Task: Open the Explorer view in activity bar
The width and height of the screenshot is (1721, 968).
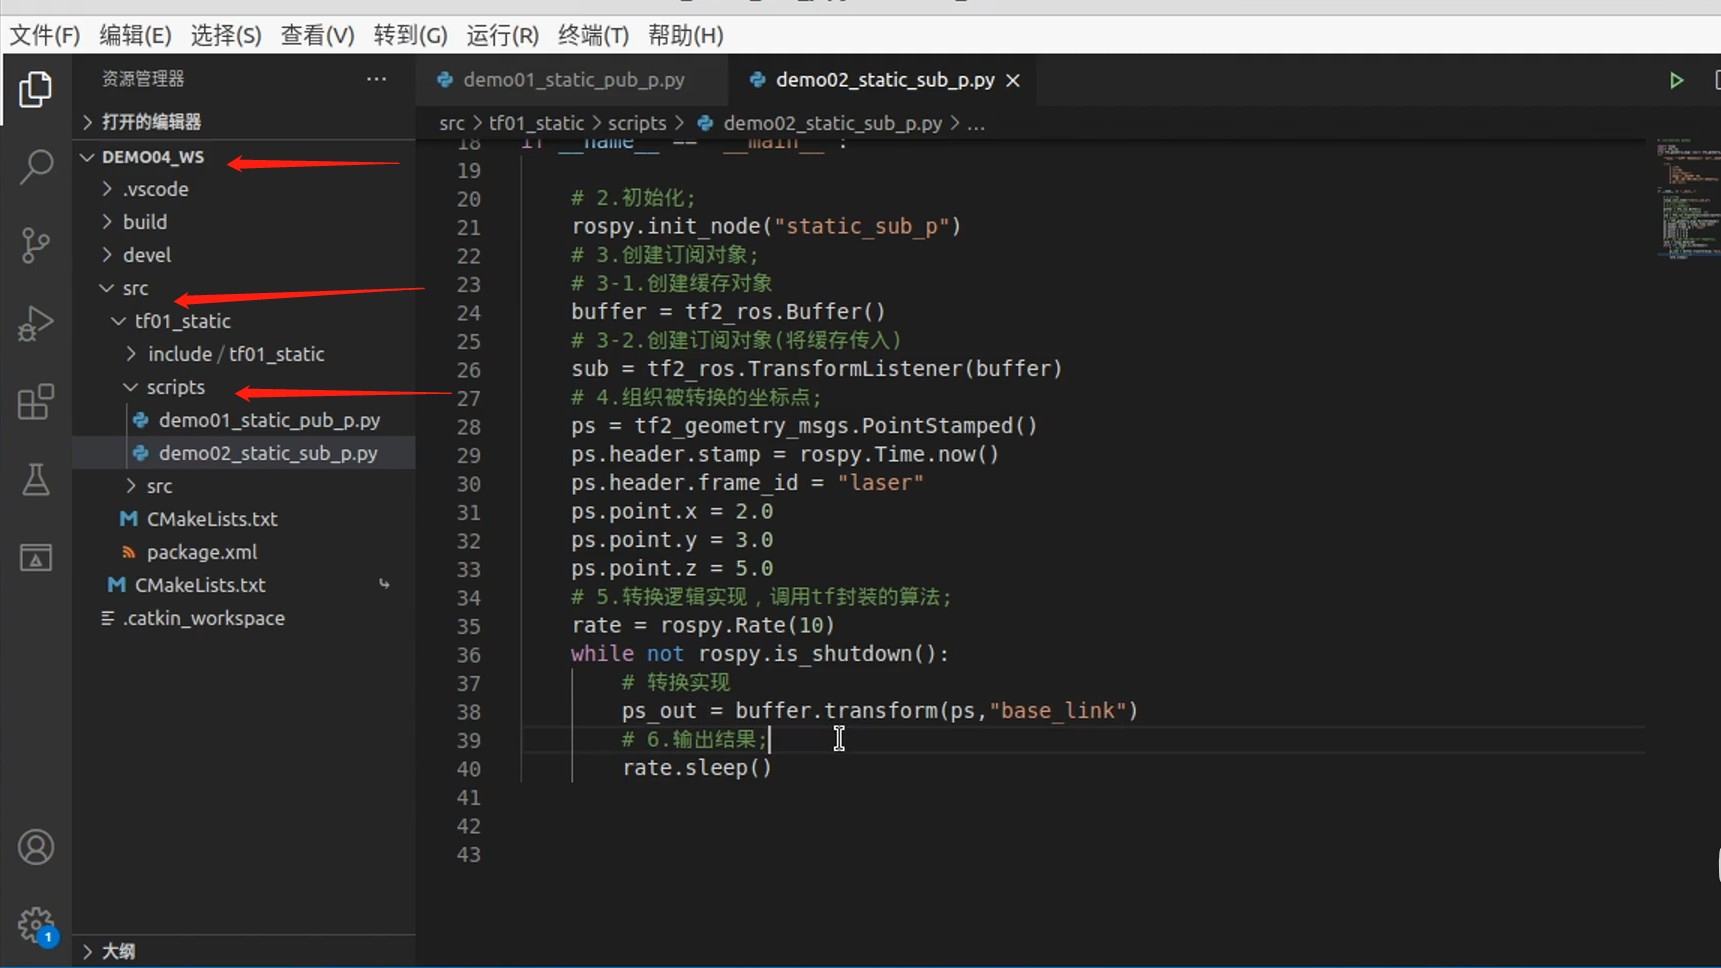Action: (36, 90)
